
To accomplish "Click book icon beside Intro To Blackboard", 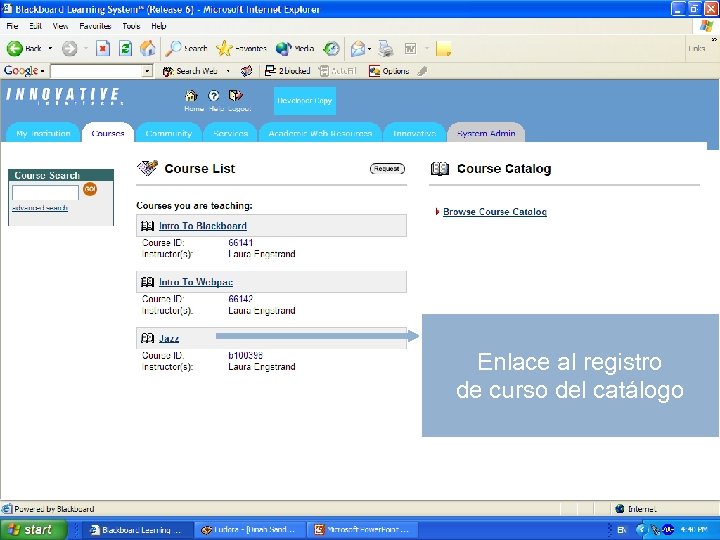I will [x=147, y=225].
